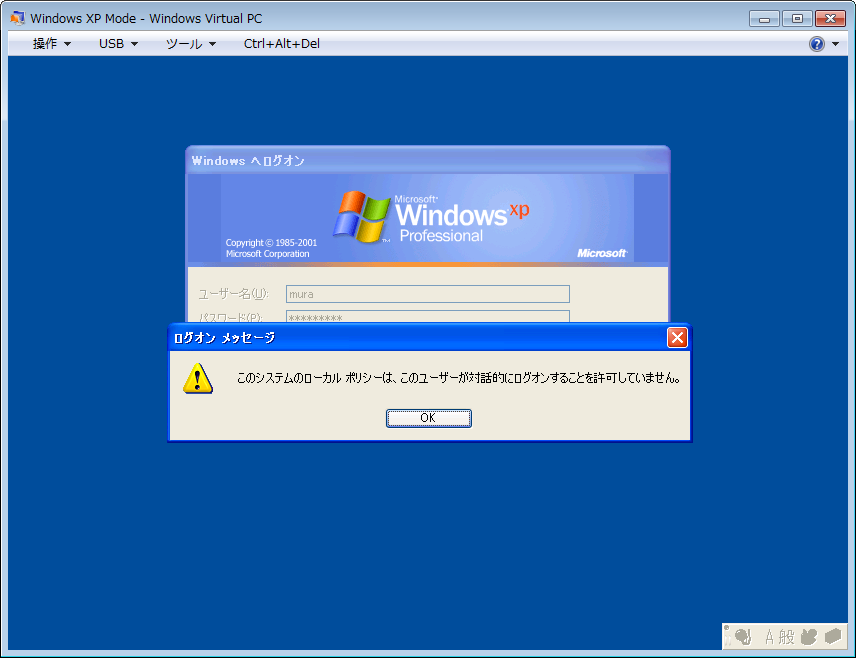Send Ctrl+Alt+Del to the virtual machine

point(282,44)
